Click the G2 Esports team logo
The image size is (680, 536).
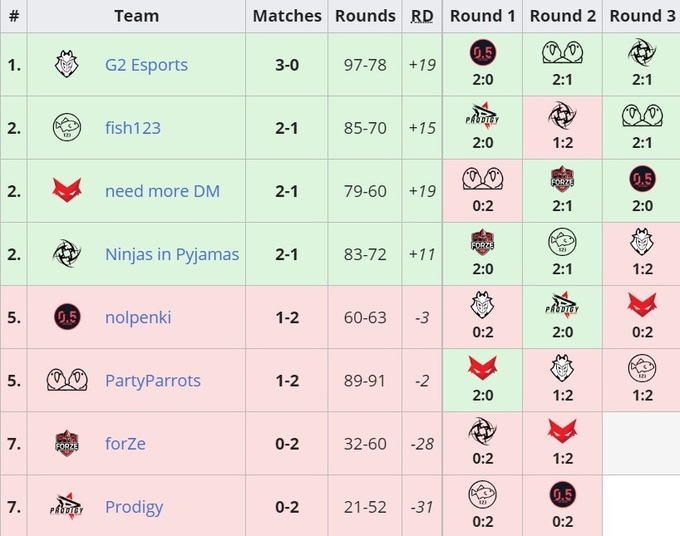coord(67,65)
